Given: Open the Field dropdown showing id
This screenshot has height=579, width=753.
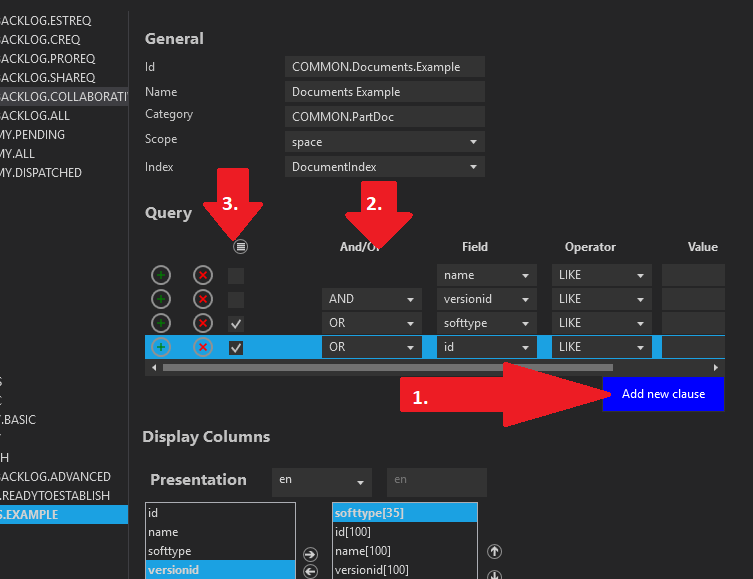Looking at the screenshot, I should pos(486,347).
